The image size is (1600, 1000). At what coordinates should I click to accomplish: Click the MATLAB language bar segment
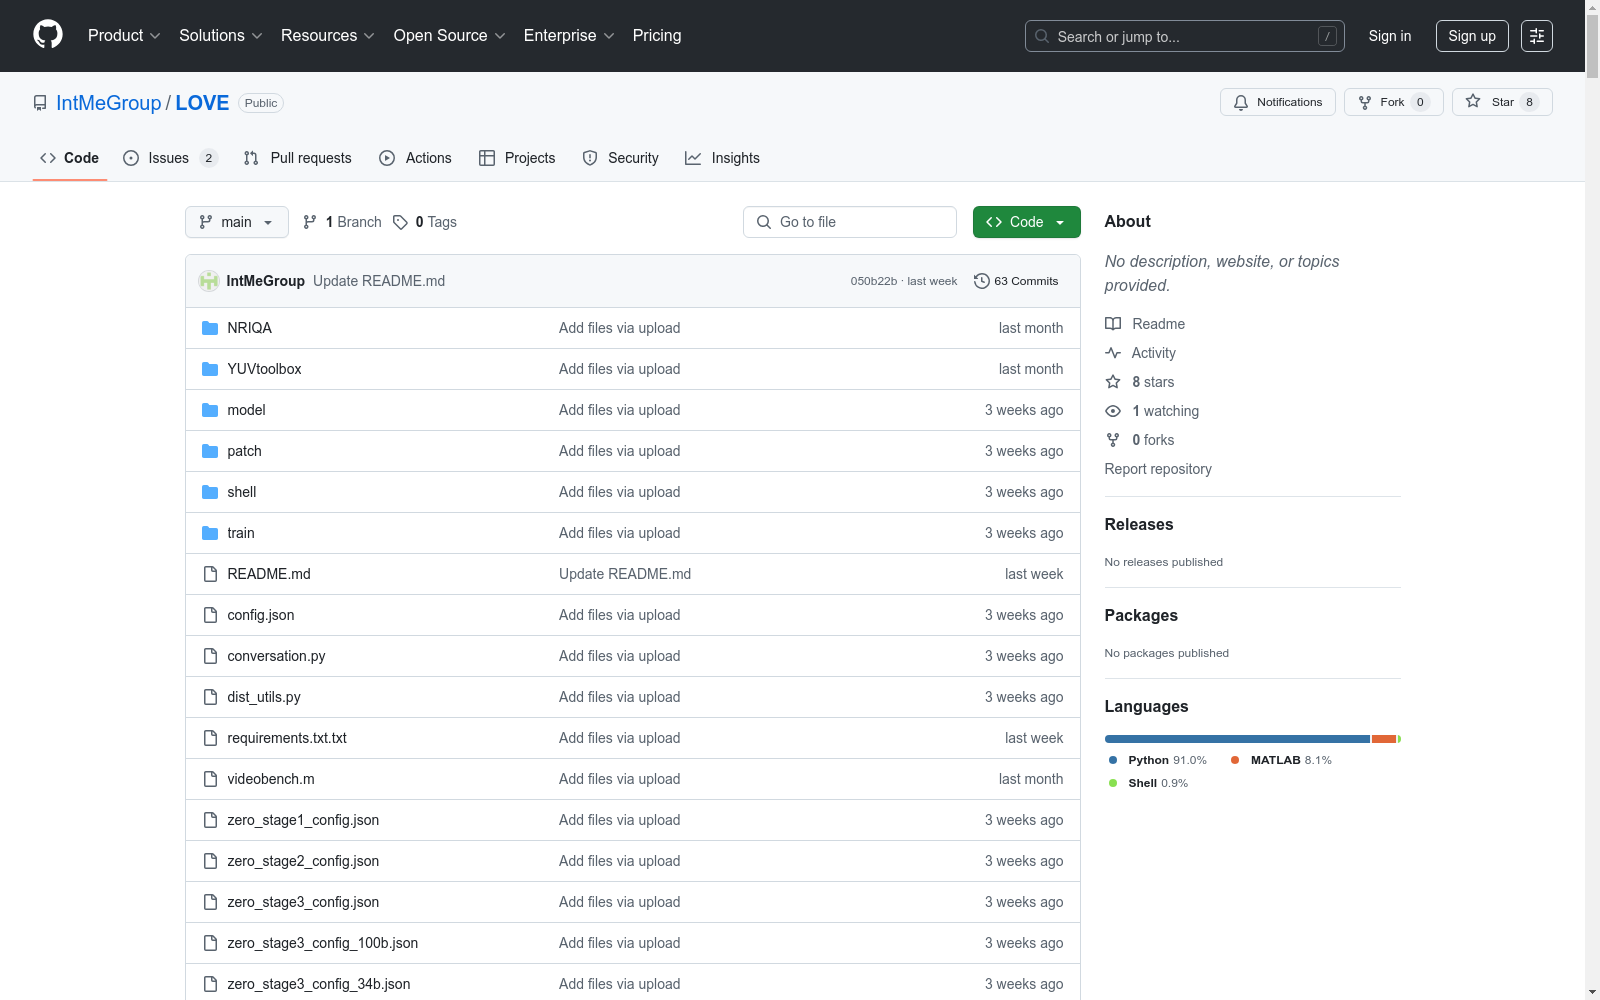1384,739
